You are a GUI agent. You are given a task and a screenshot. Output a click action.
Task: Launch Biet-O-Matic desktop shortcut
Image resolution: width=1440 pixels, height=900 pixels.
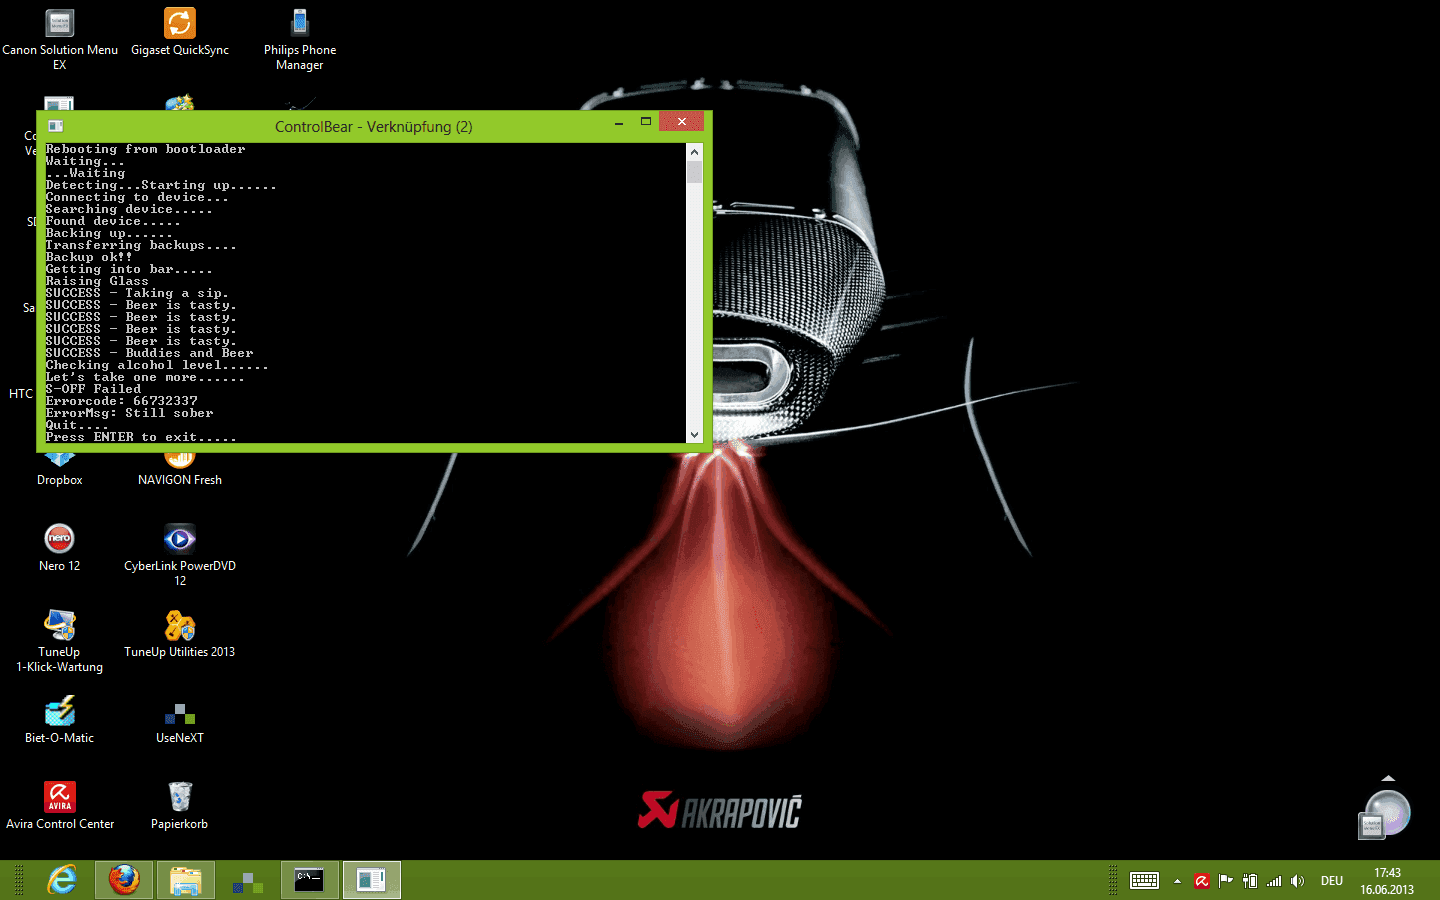(60, 719)
